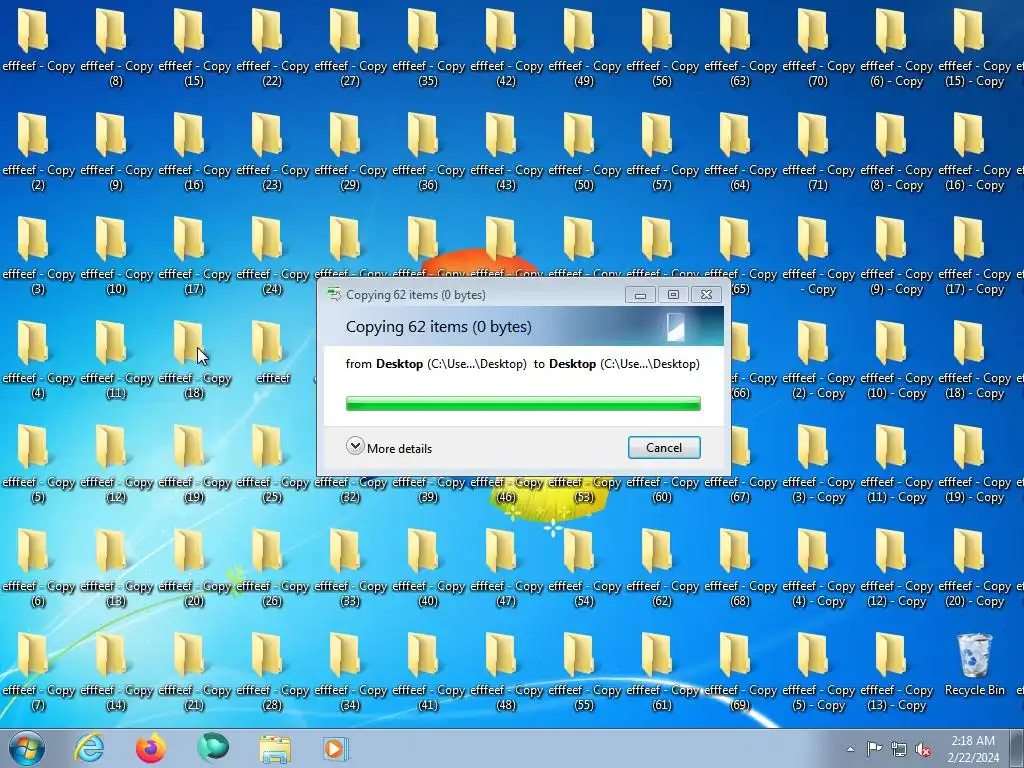Select folder 'effeef - Copy (3)'
The width and height of the screenshot is (1024, 768).
[39, 255]
